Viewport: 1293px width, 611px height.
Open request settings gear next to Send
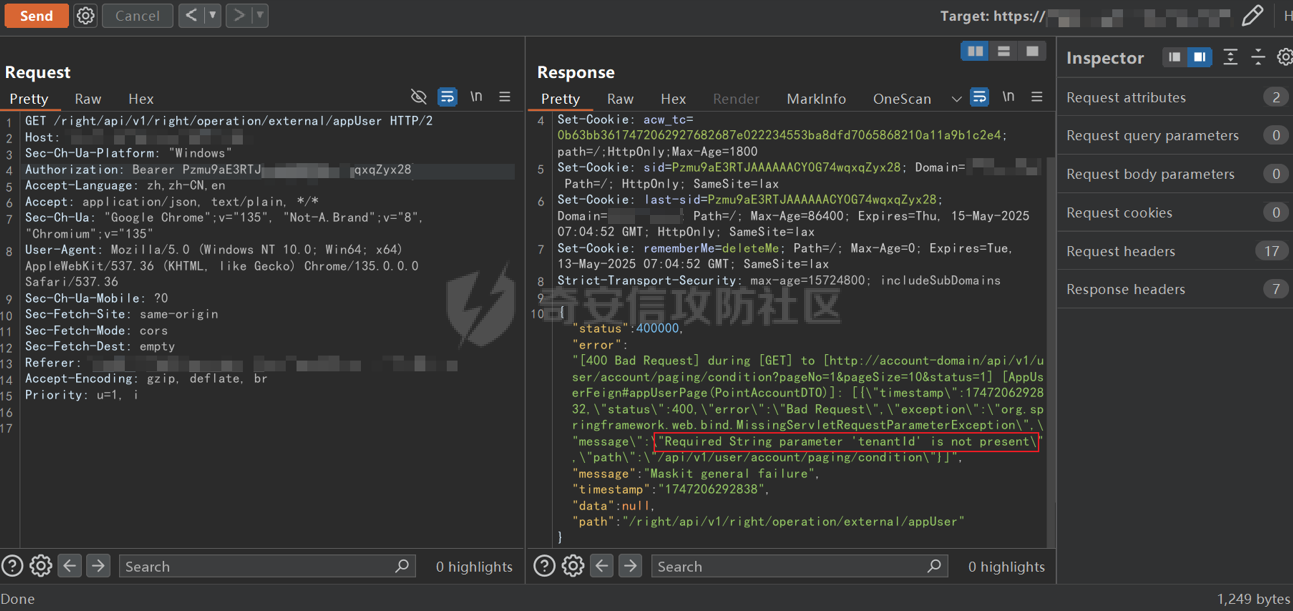point(86,16)
